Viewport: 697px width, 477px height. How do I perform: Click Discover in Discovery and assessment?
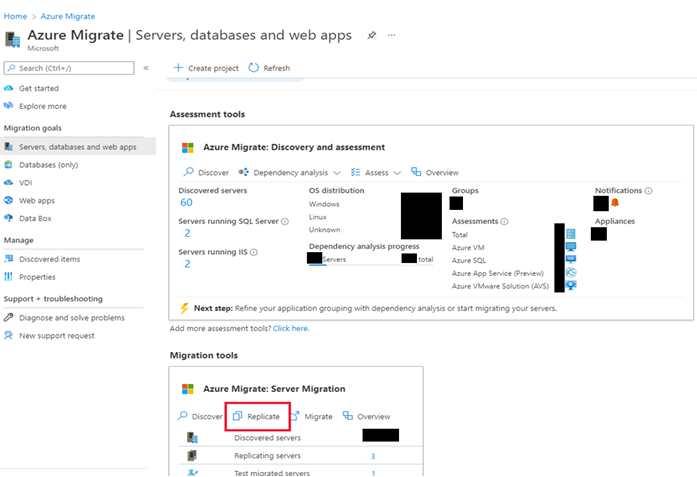point(206,172)
